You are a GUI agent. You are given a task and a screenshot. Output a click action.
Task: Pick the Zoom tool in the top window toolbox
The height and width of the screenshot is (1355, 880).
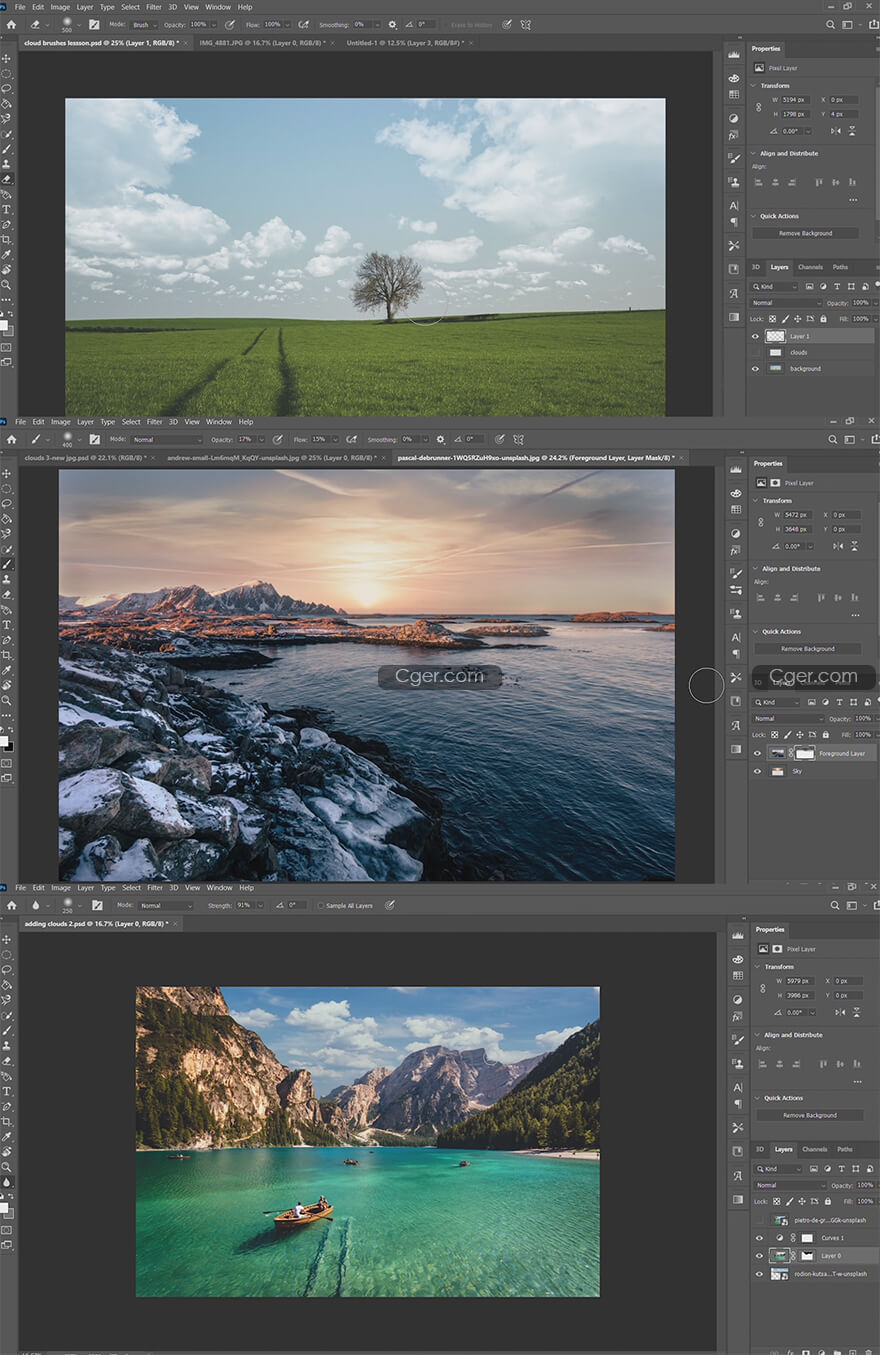(x=7, y=285)
